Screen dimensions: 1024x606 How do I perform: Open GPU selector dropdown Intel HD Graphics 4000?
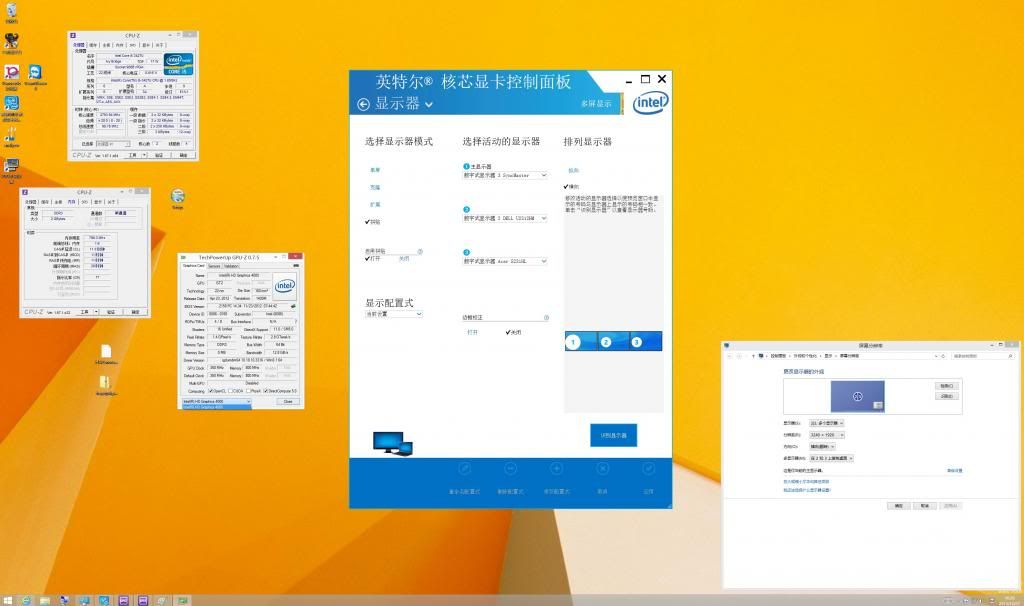216,402
